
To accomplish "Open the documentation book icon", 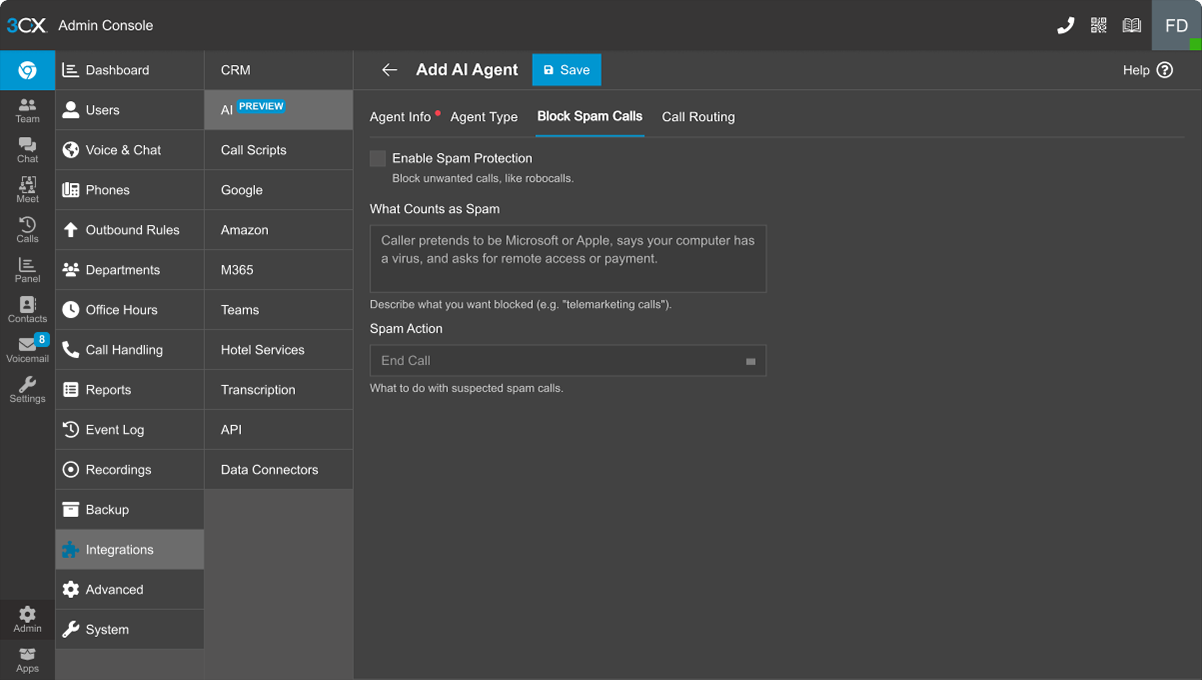I will tap(1131, 26).
